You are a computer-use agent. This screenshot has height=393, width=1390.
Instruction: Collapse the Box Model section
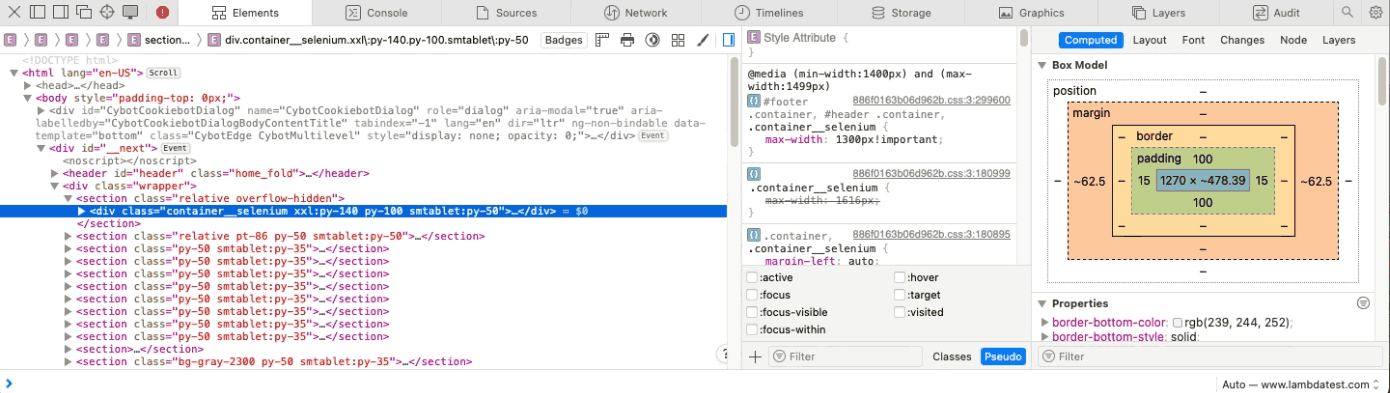pyautogui.click(x=1042, y=65)
